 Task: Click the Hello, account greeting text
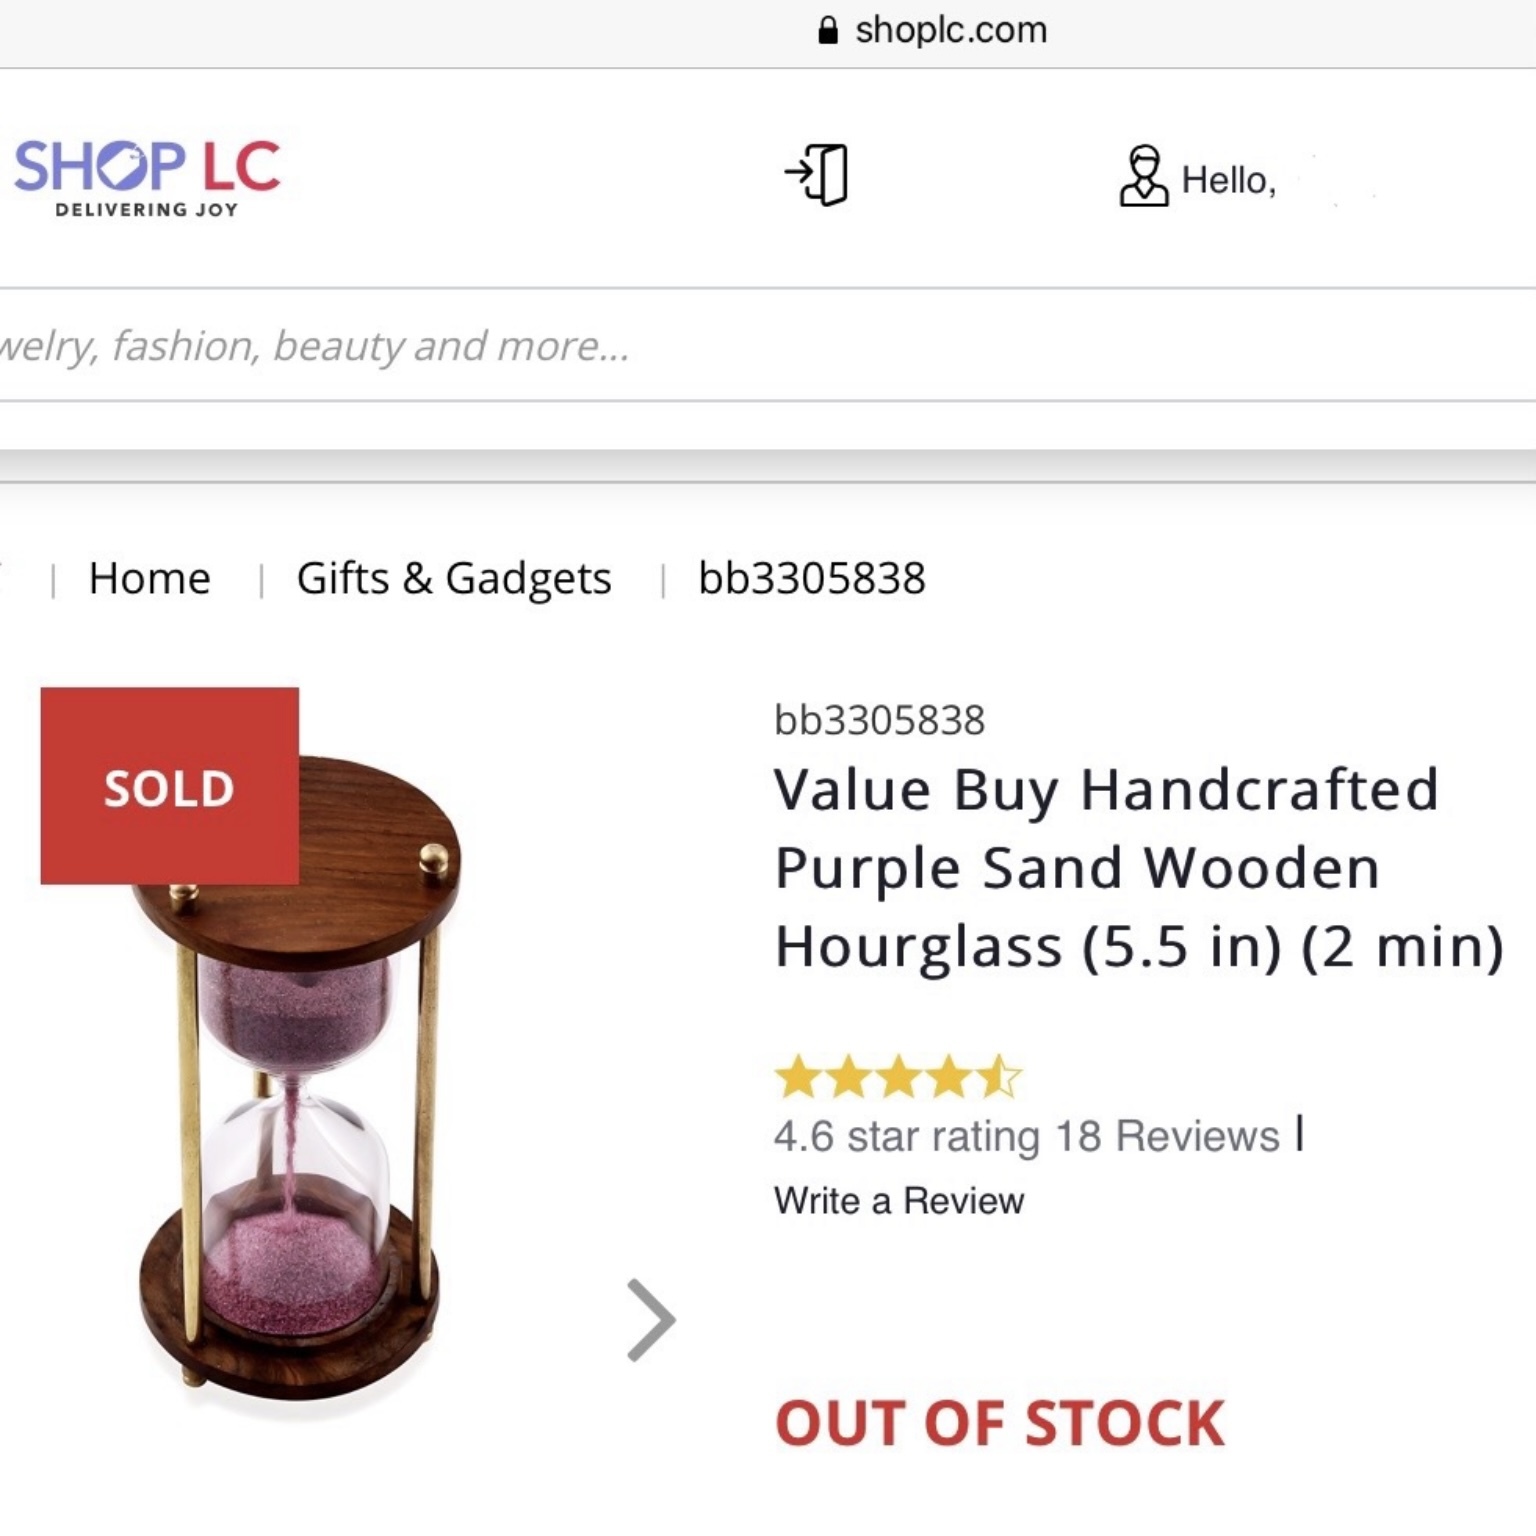(x=1229, y=180)
